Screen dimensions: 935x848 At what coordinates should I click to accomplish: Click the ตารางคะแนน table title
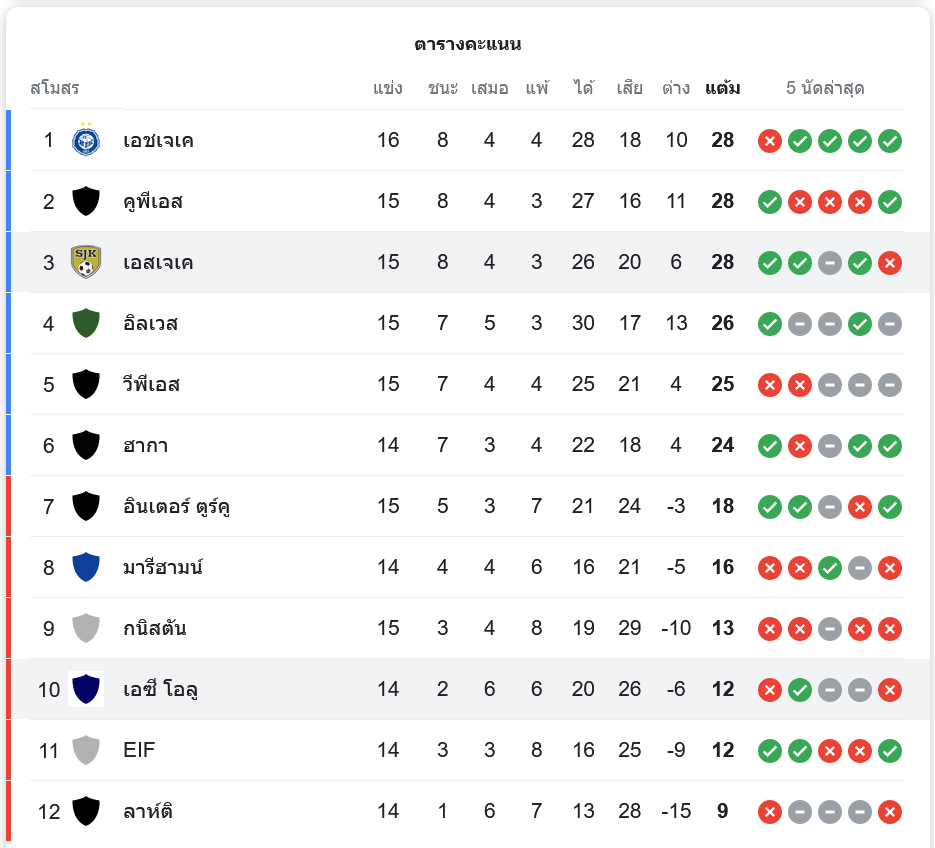pyautogui.click(x=467, y=44)
